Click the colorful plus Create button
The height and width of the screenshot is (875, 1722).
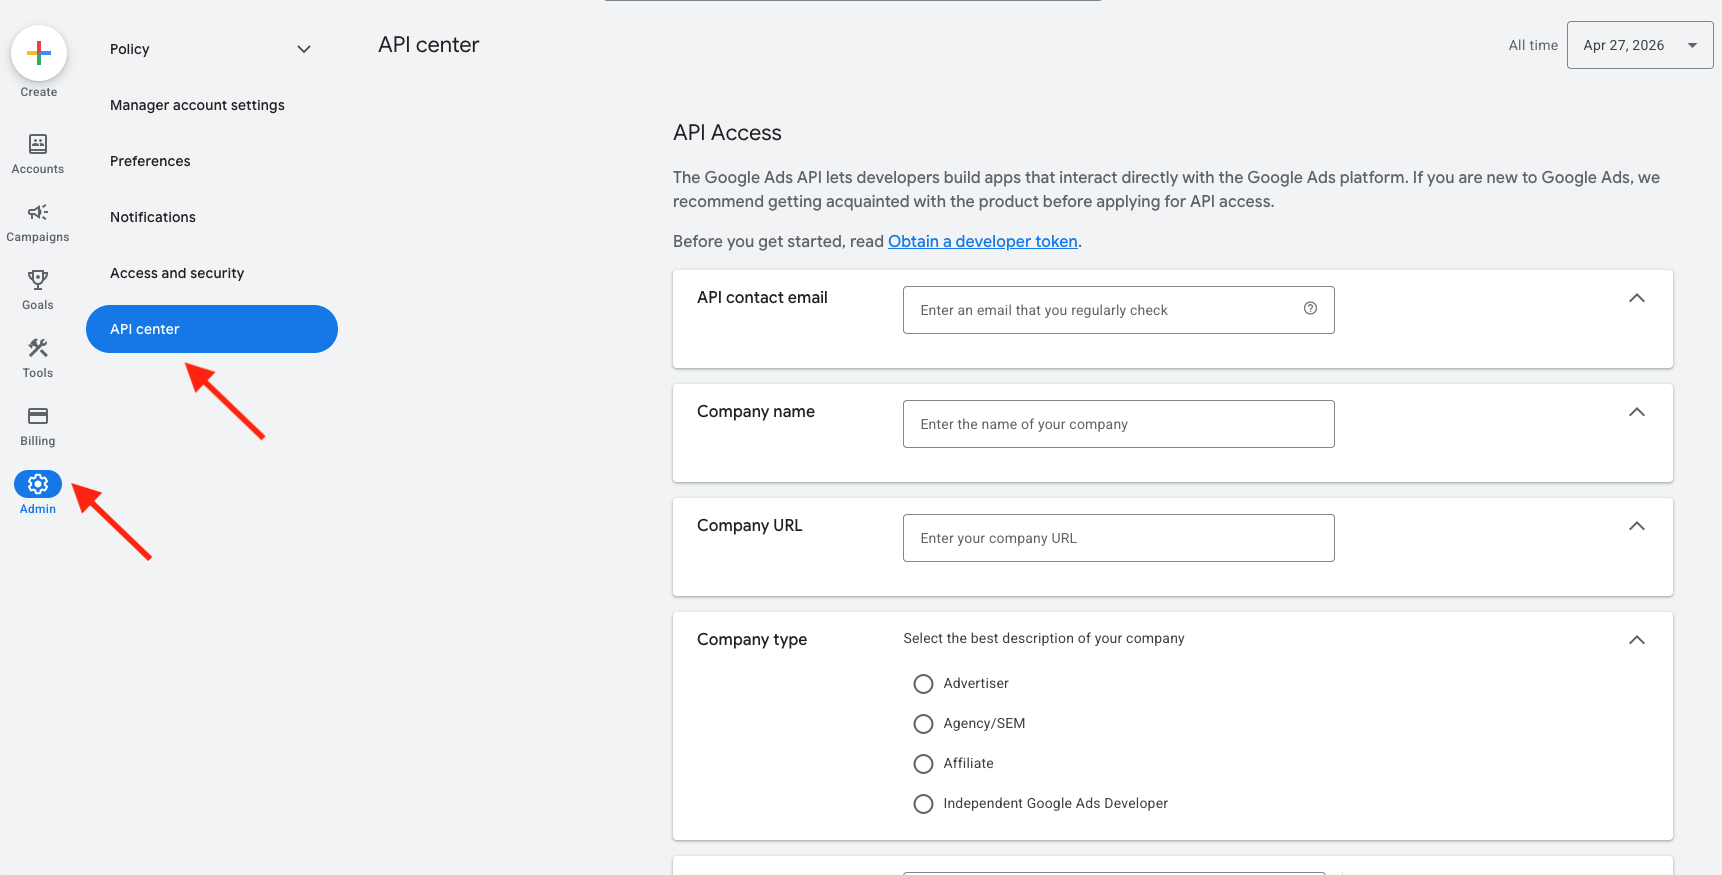pos(39,53)
